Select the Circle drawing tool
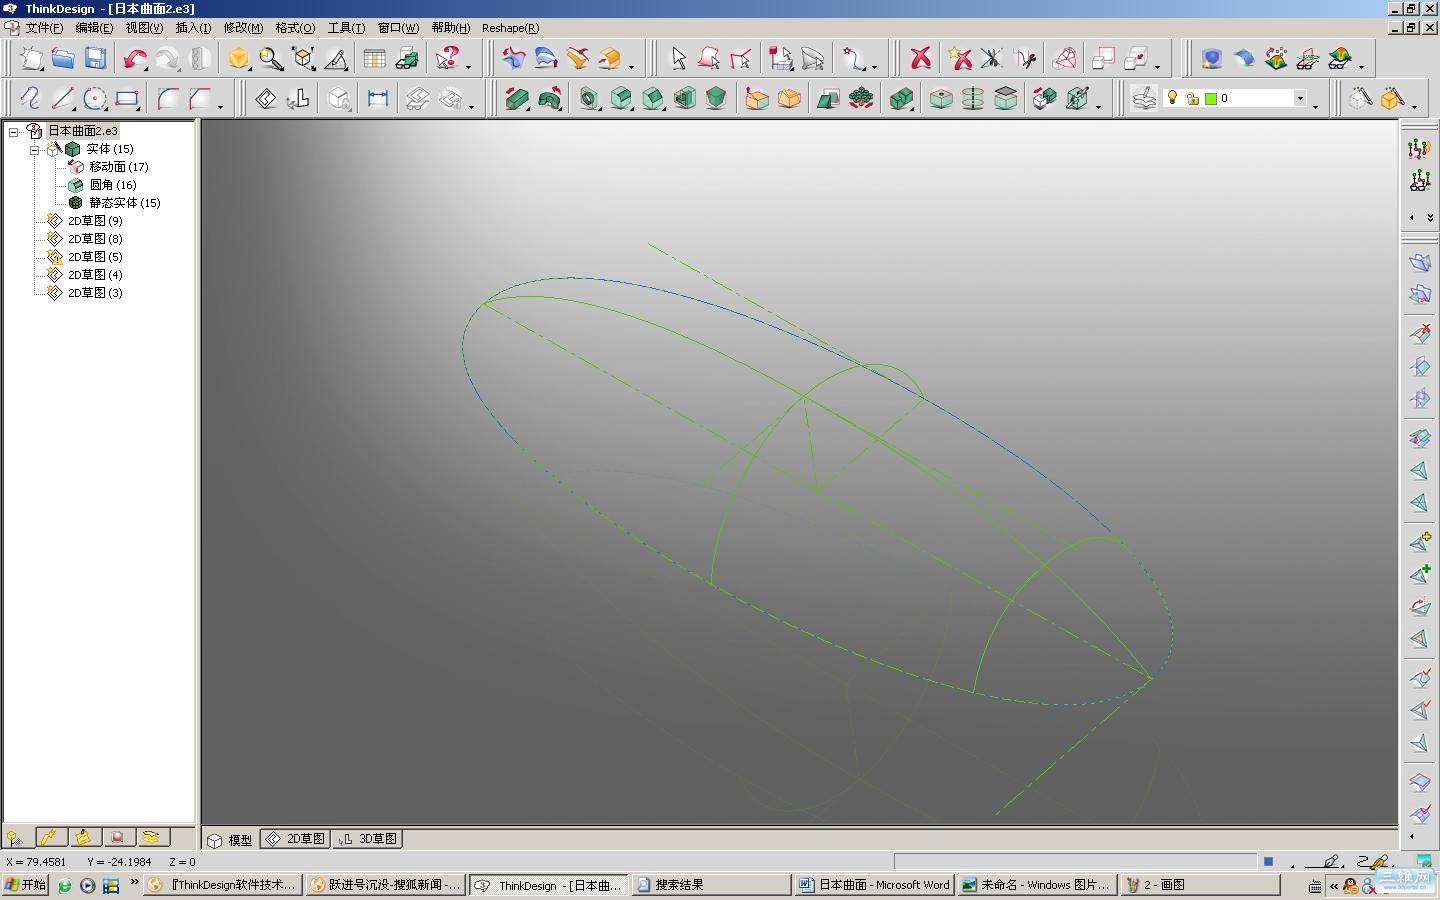The height and width of the screenshot is (900, 1440). coord(95,98)
